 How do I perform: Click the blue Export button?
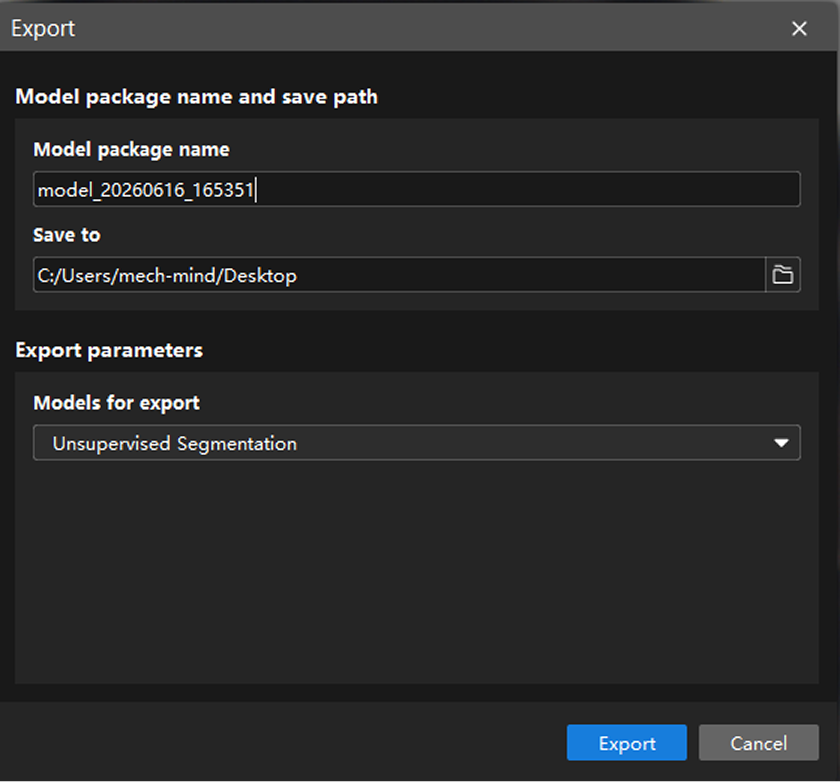pyautogui.click(x=627, y=743)
